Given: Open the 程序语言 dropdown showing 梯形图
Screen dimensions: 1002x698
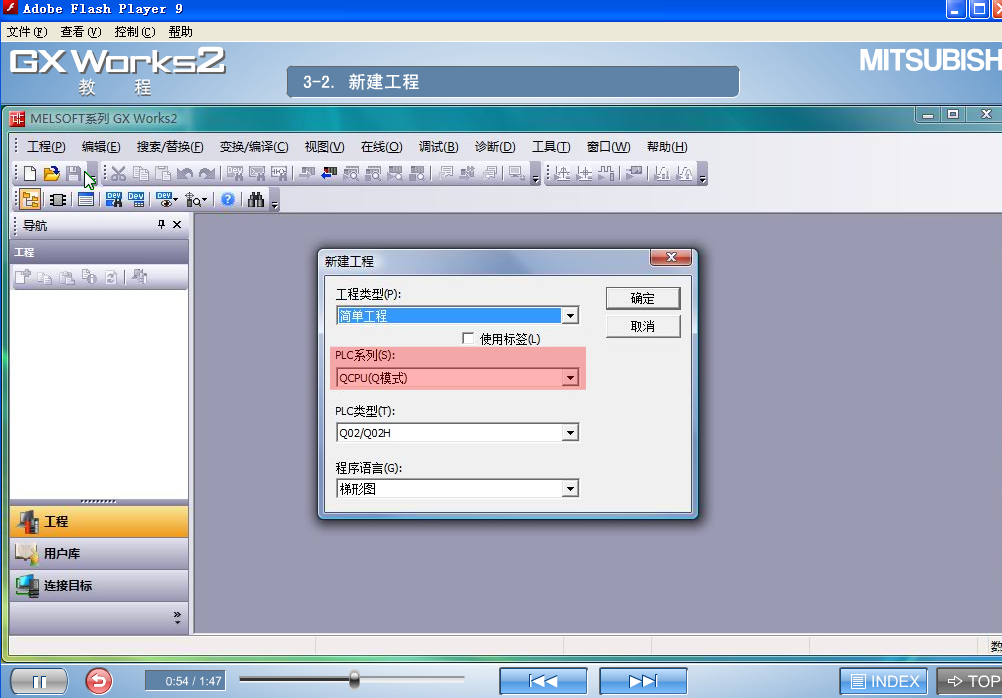Looking at the screenshot, I should click(570, 488).
